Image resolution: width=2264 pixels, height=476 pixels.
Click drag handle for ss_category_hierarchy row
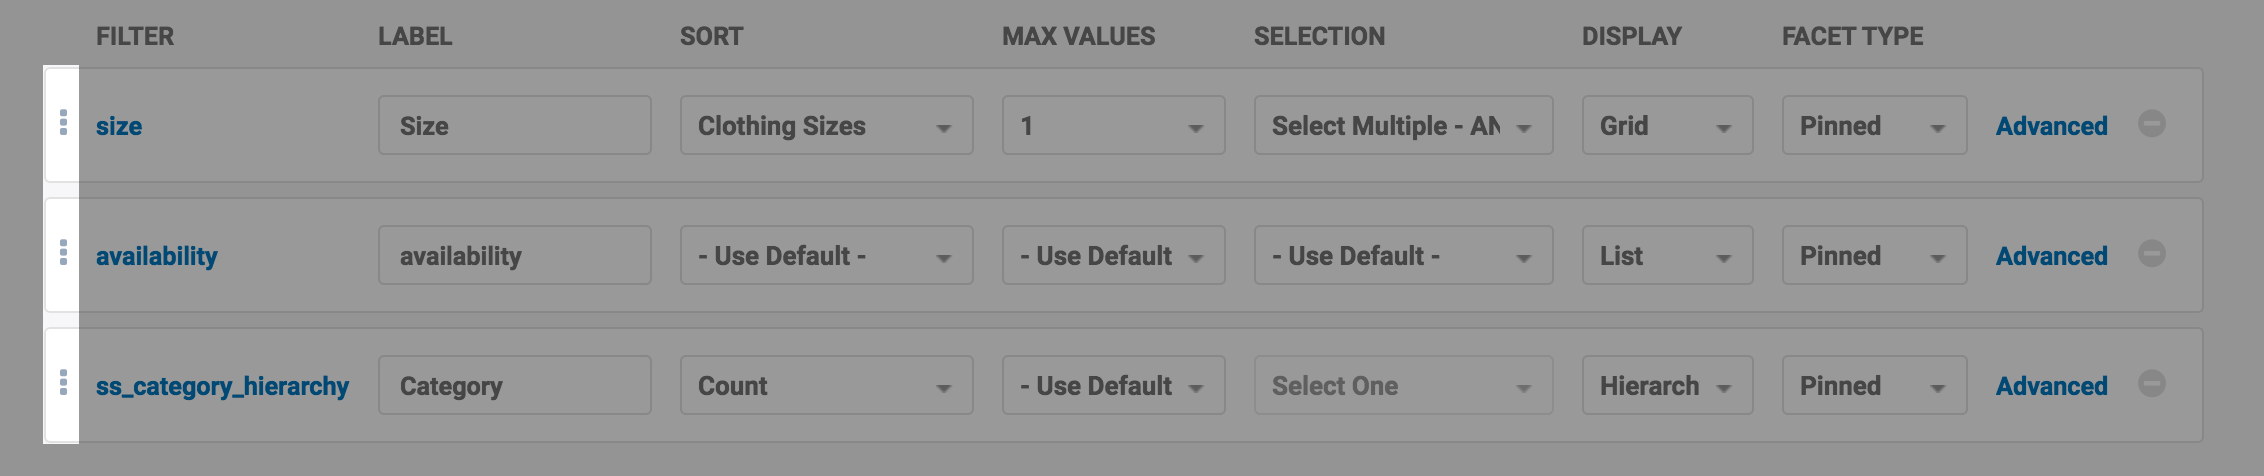(x=63, y=383)
